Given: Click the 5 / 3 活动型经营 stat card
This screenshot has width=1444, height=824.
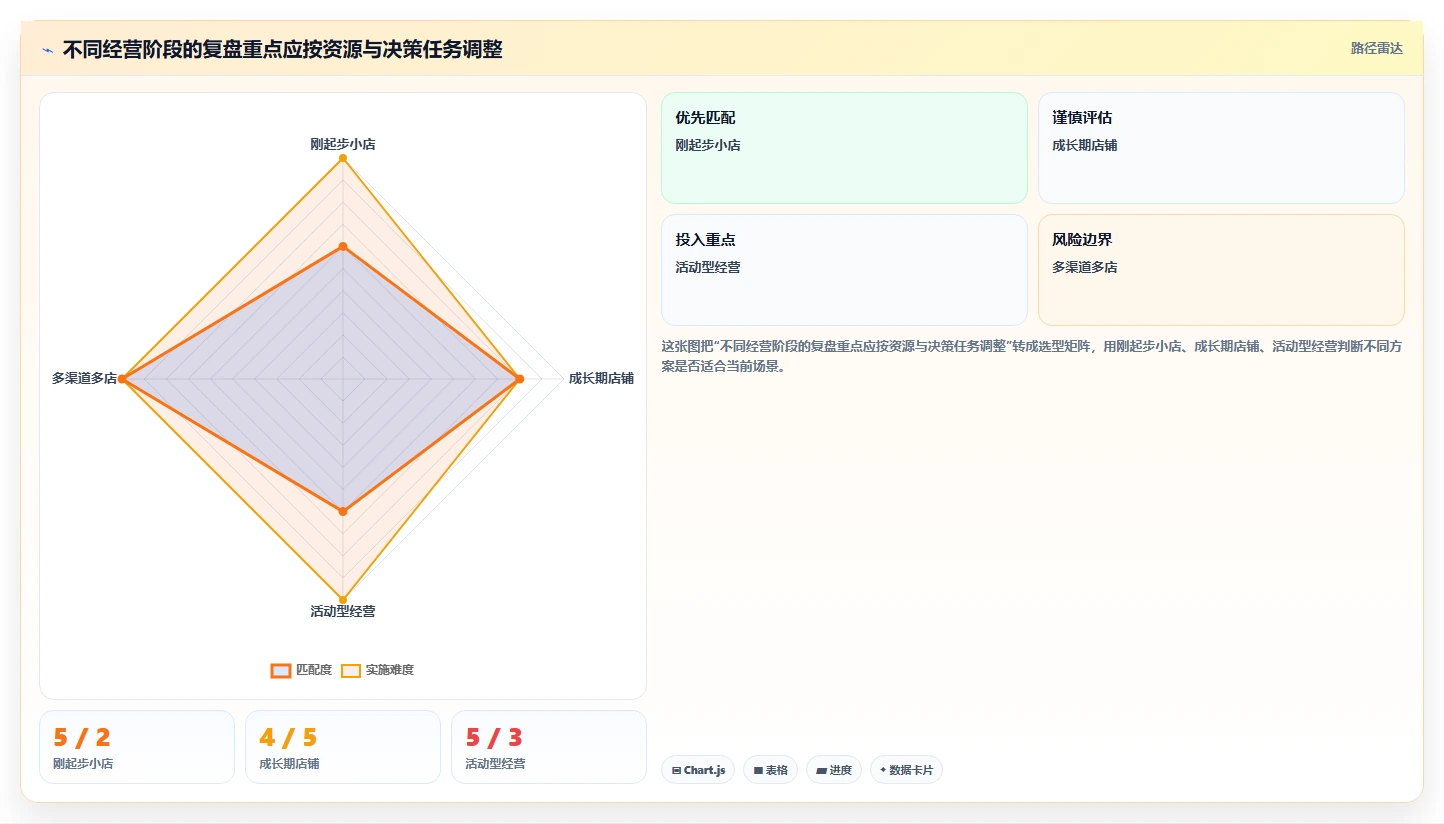Looking at the screenshot, I should click(549, 747).
